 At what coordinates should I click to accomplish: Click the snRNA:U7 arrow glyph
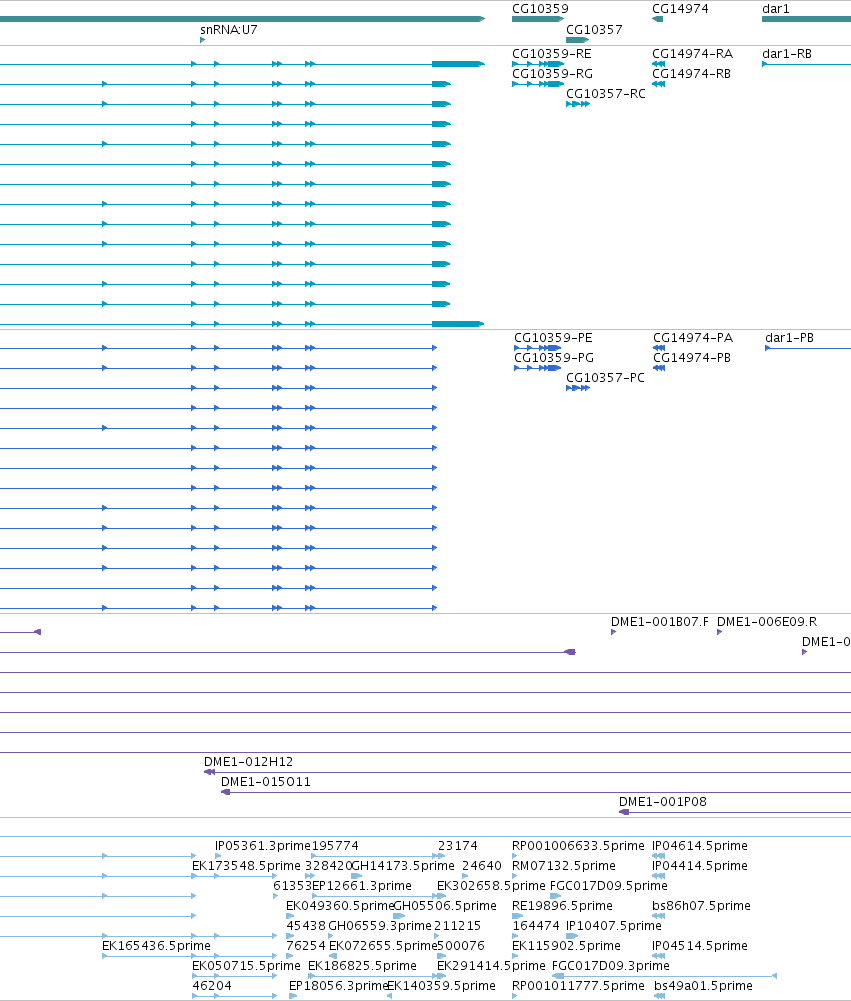[202, 40]
